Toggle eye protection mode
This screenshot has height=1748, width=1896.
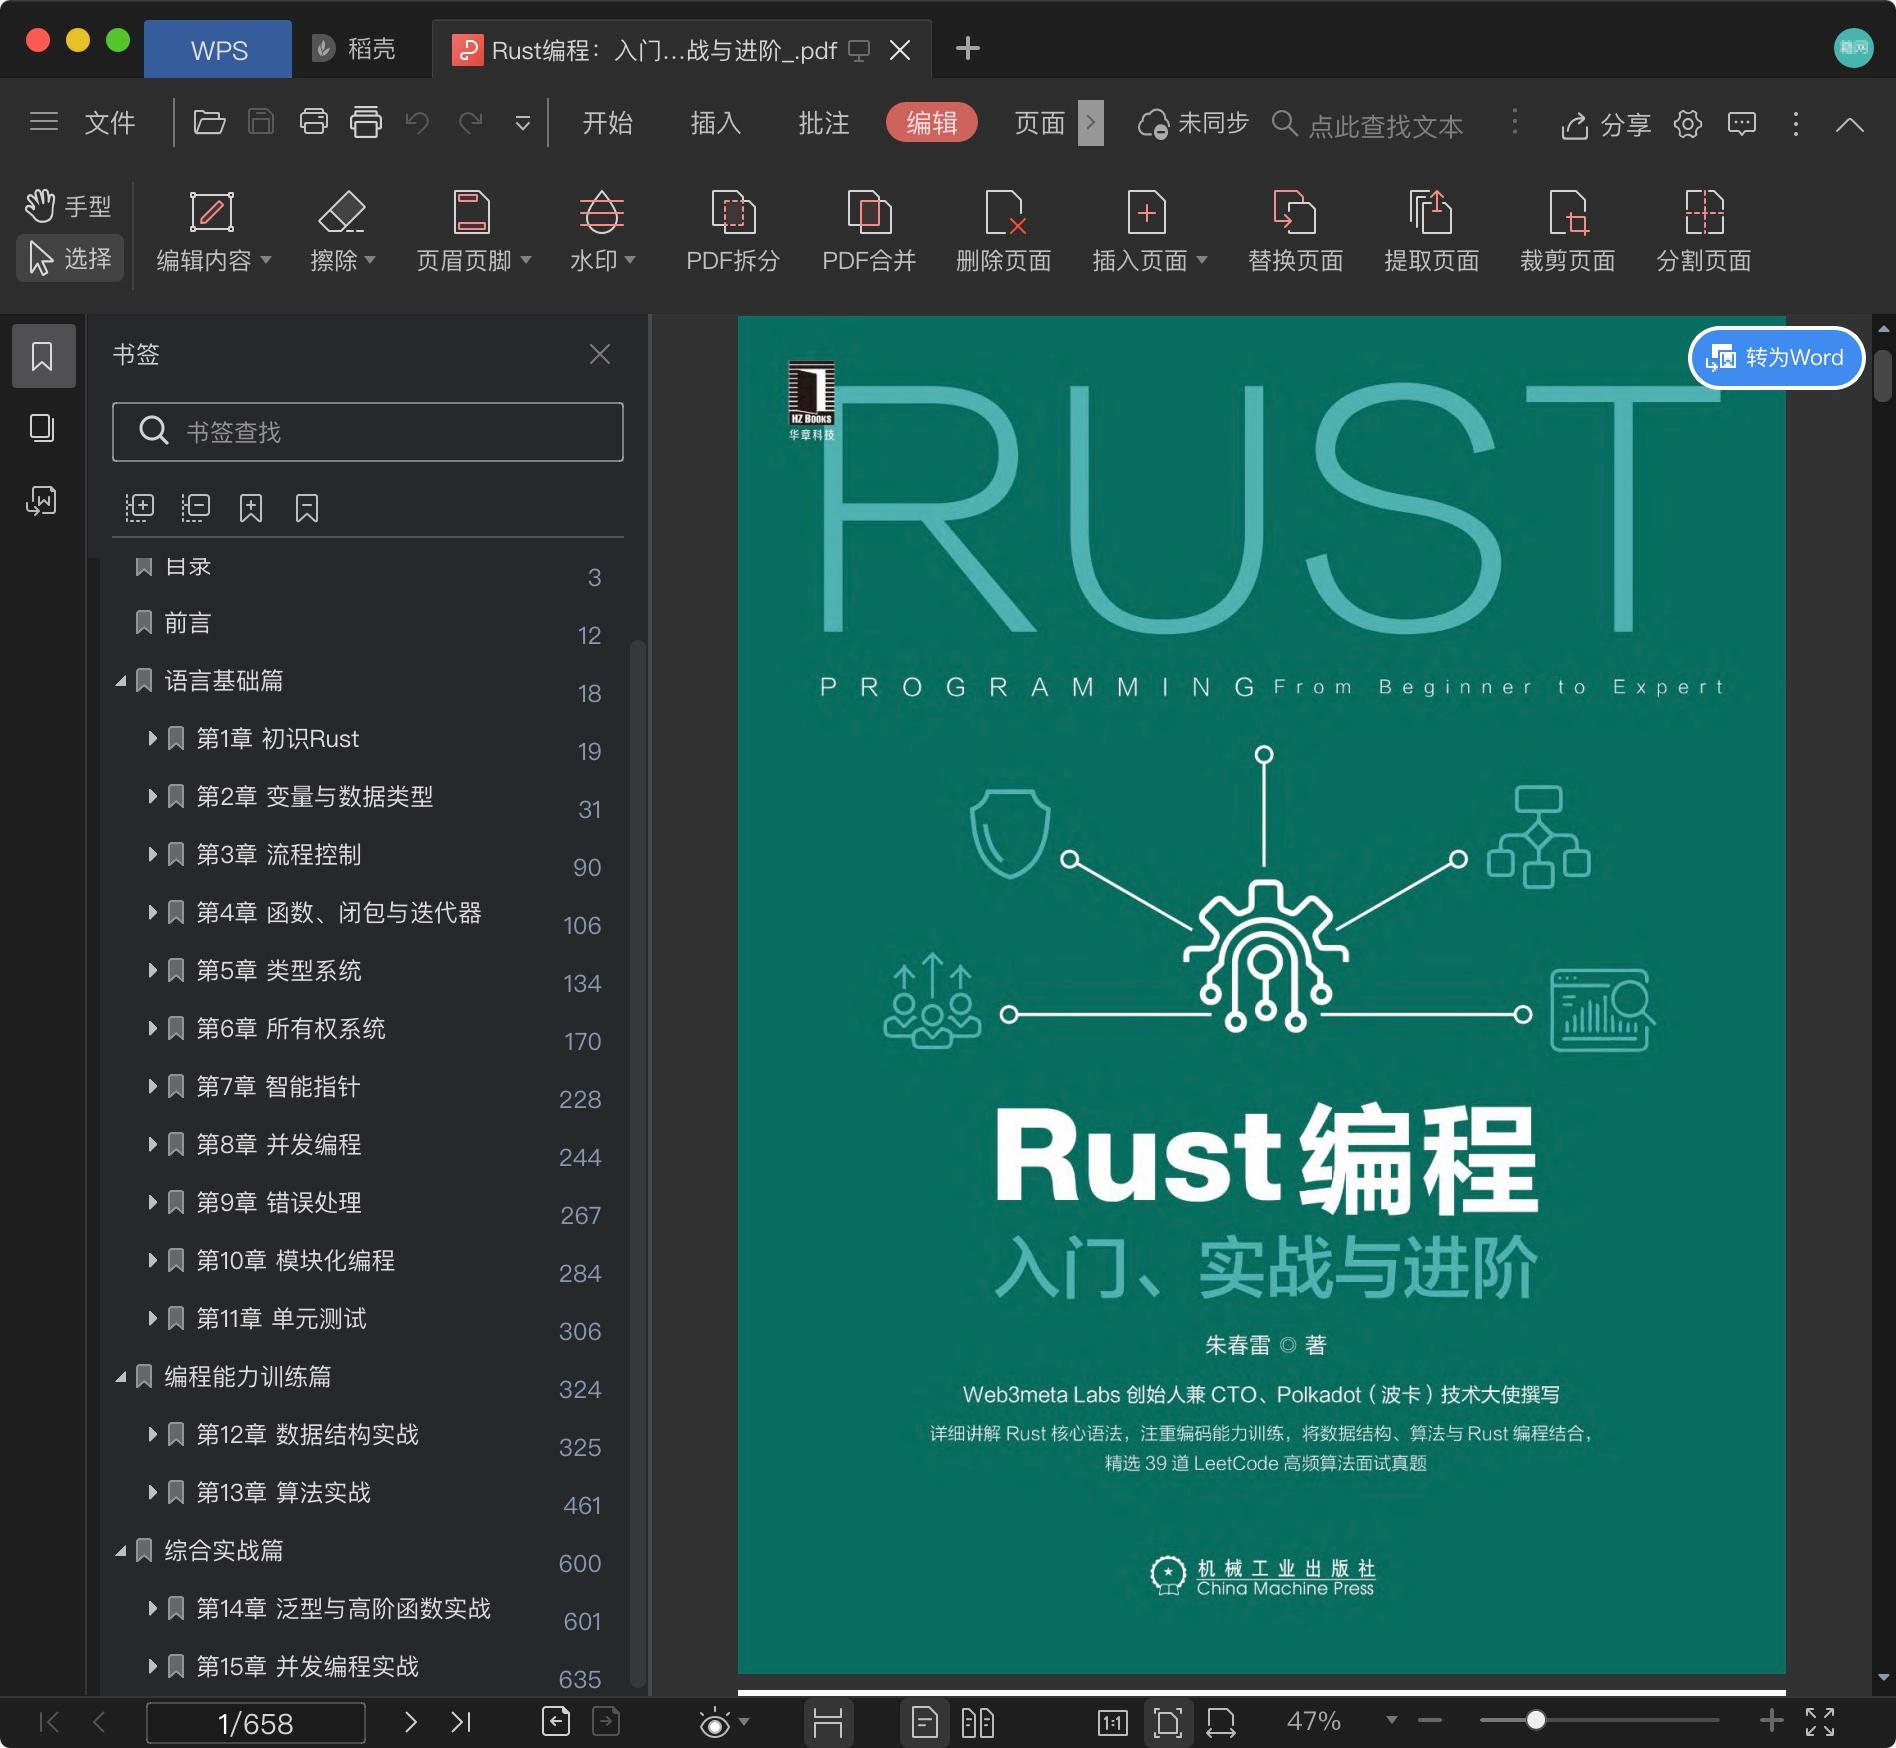(x=715, y=1722)
